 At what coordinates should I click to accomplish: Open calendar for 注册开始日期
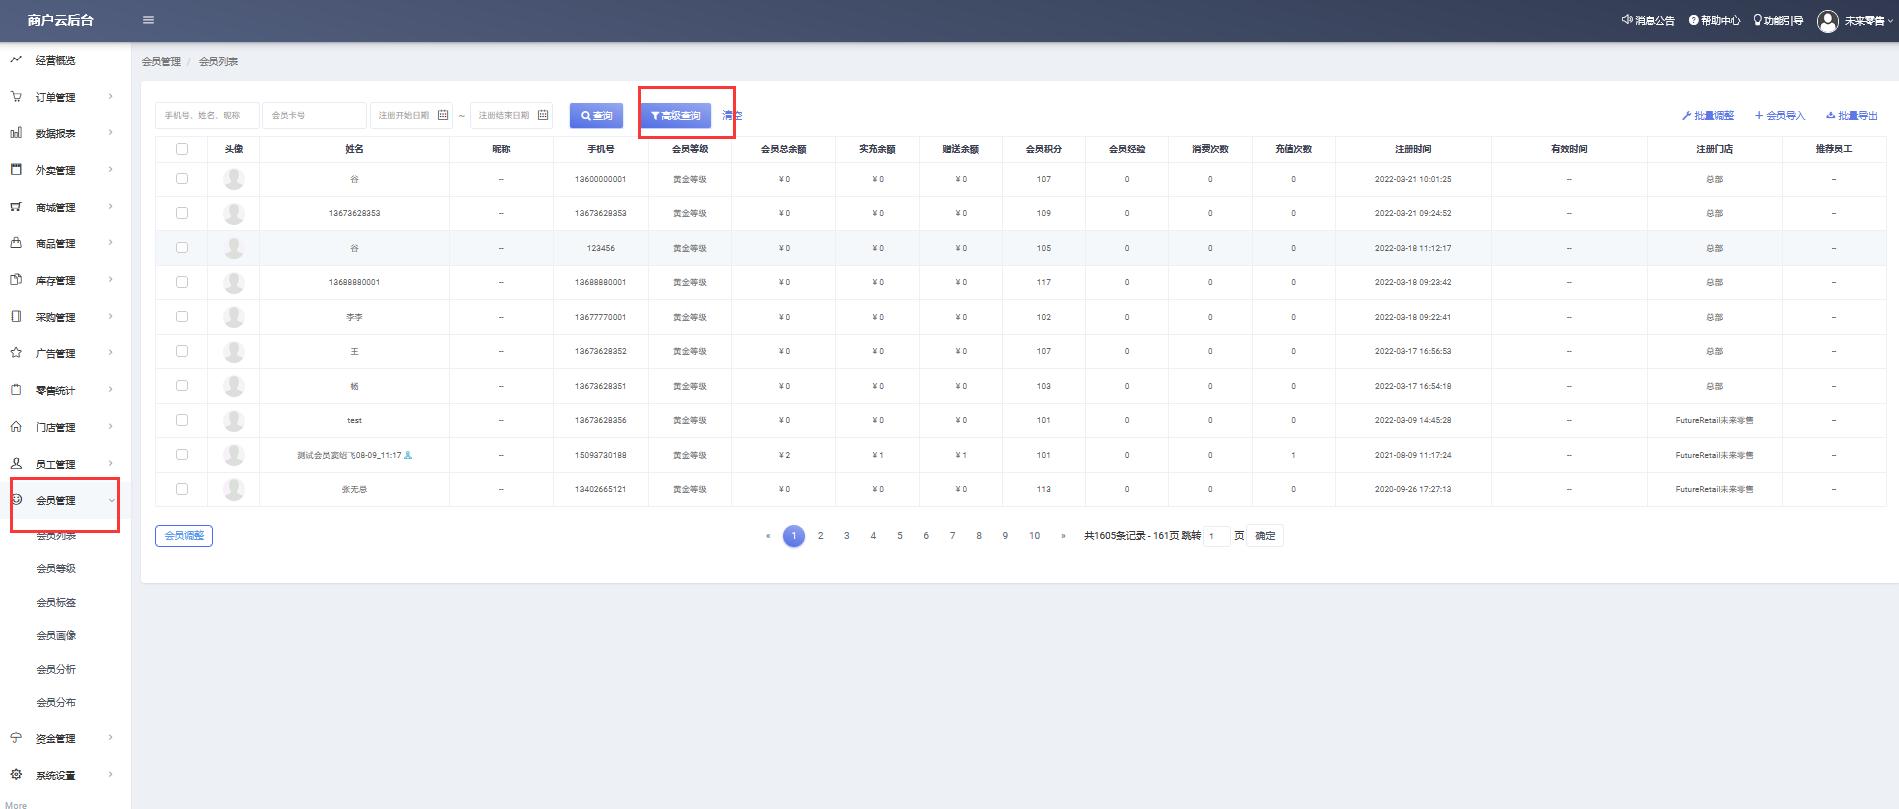coord(443,115)
